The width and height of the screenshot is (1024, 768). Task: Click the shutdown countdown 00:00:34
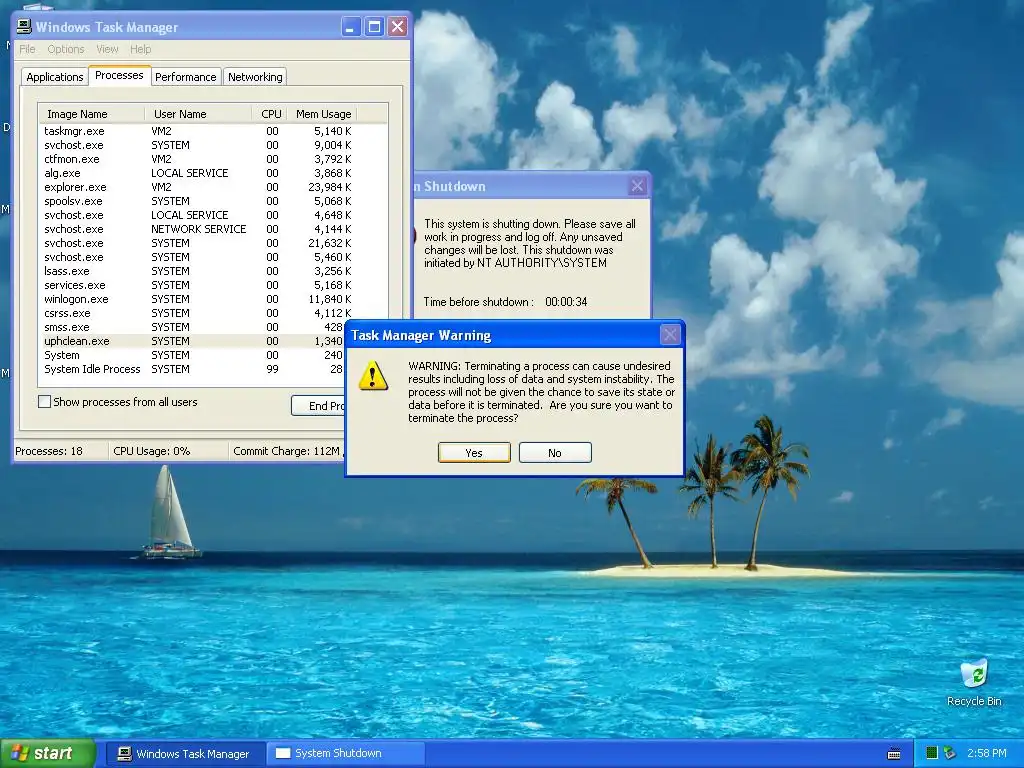coord(566,302)
